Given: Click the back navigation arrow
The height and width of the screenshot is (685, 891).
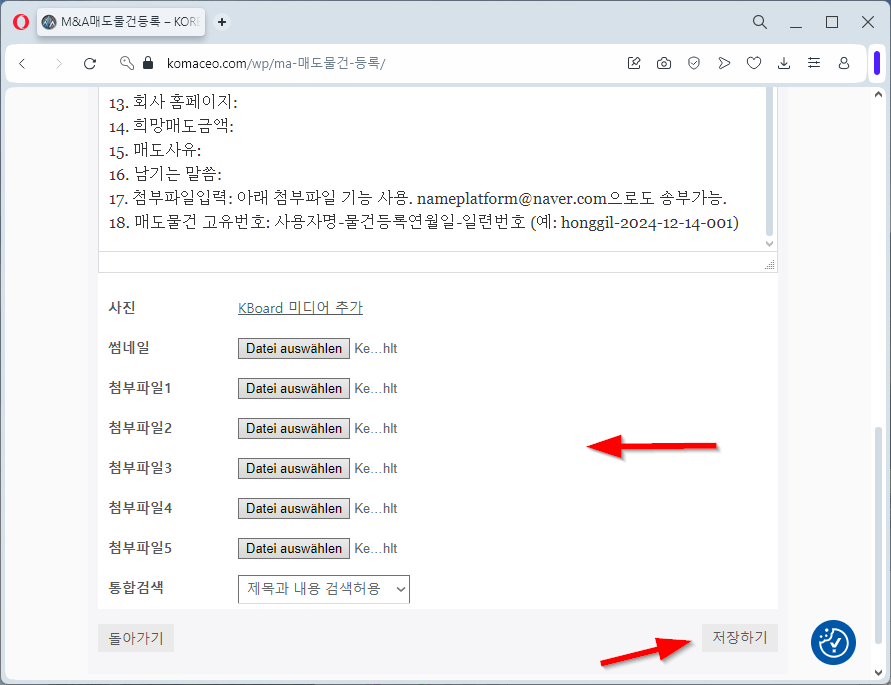Looking at the screenshot, I should click(x=22, y=63).
